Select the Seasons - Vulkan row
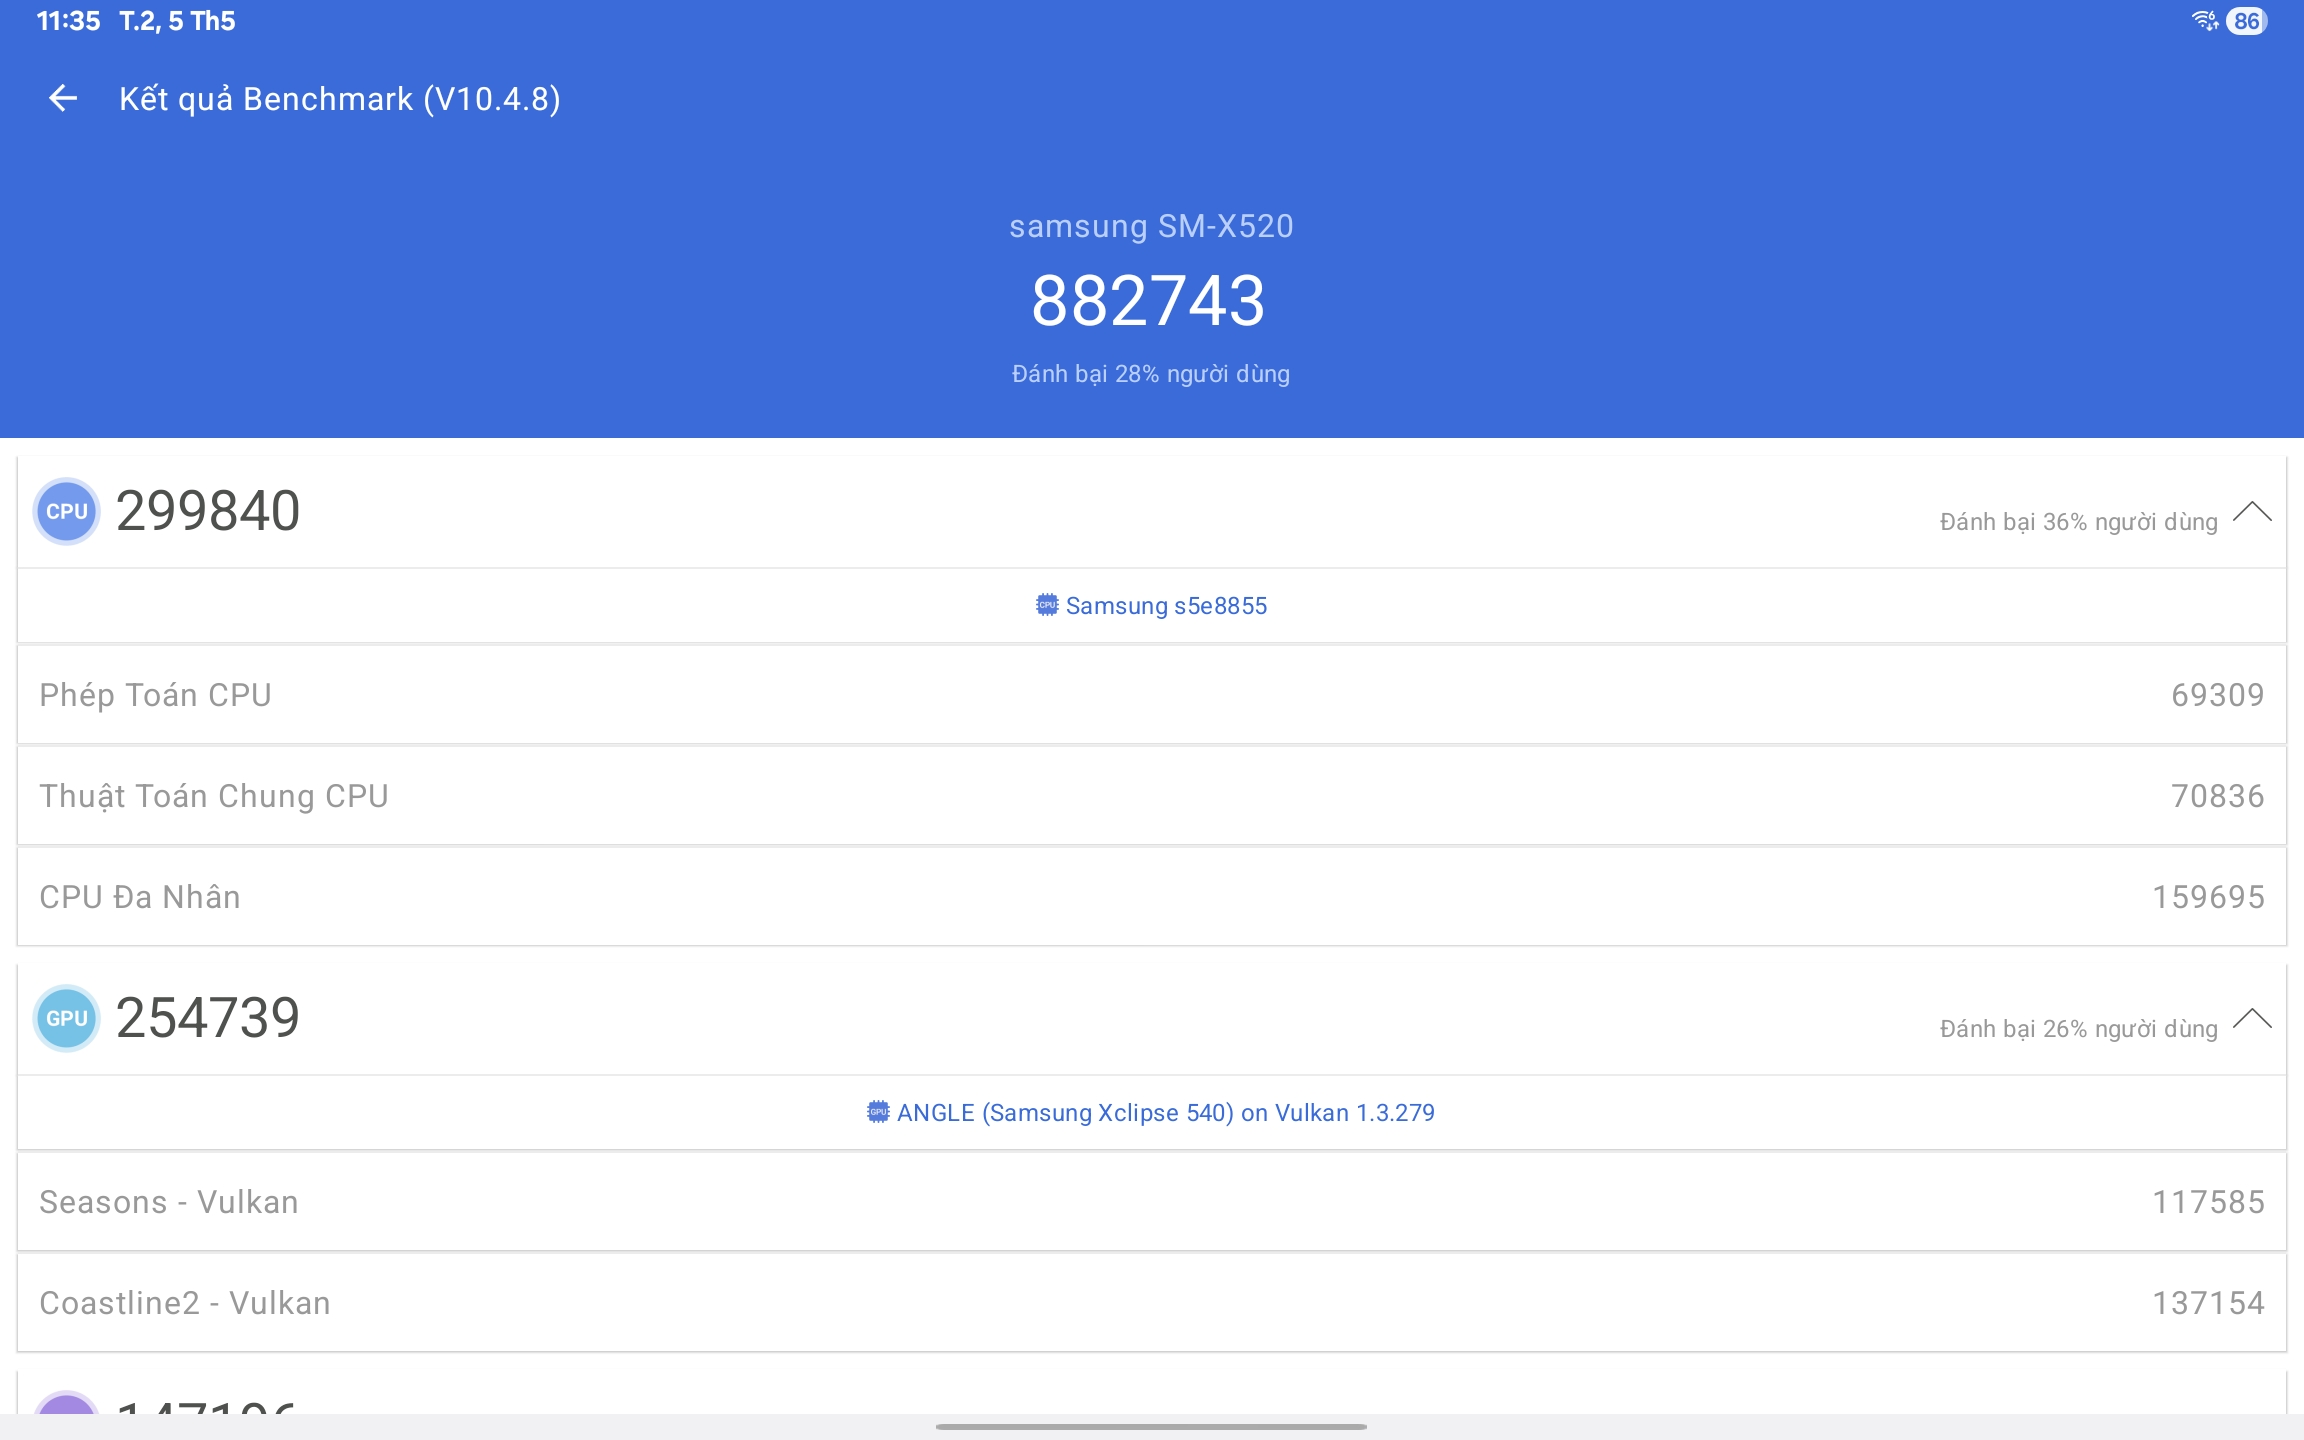 (x=1152, y=1202)
